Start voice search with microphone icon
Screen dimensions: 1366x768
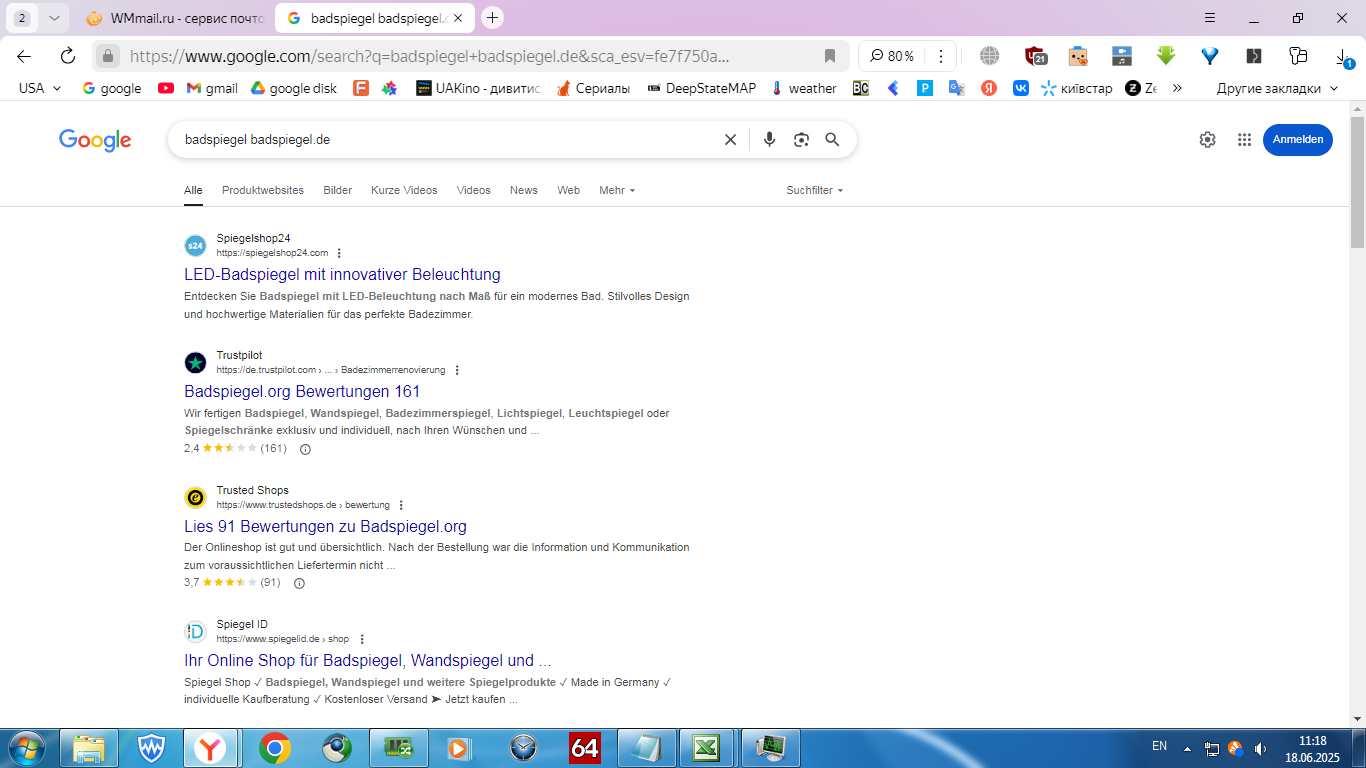pos(769,140)
